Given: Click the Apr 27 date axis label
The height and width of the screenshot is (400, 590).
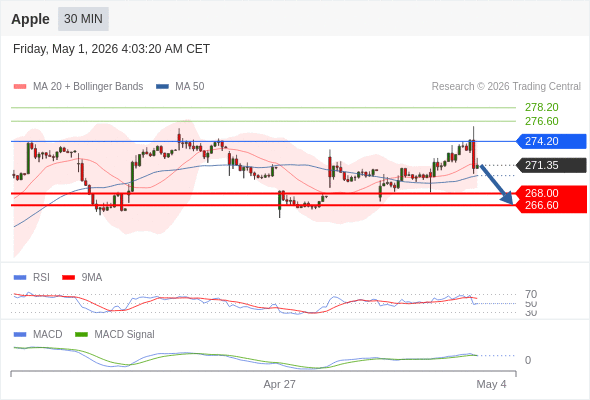Looking at the screenshot, I should pos(280,385).
